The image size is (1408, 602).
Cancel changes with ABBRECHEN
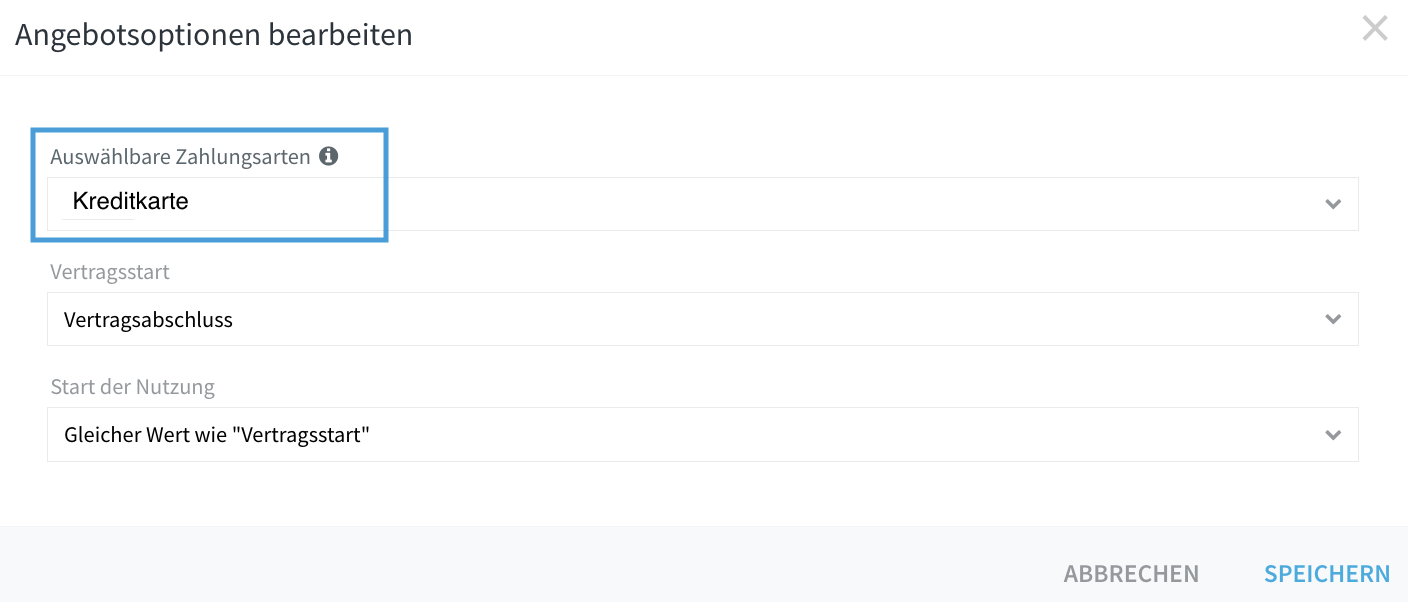pos(1131,574)
